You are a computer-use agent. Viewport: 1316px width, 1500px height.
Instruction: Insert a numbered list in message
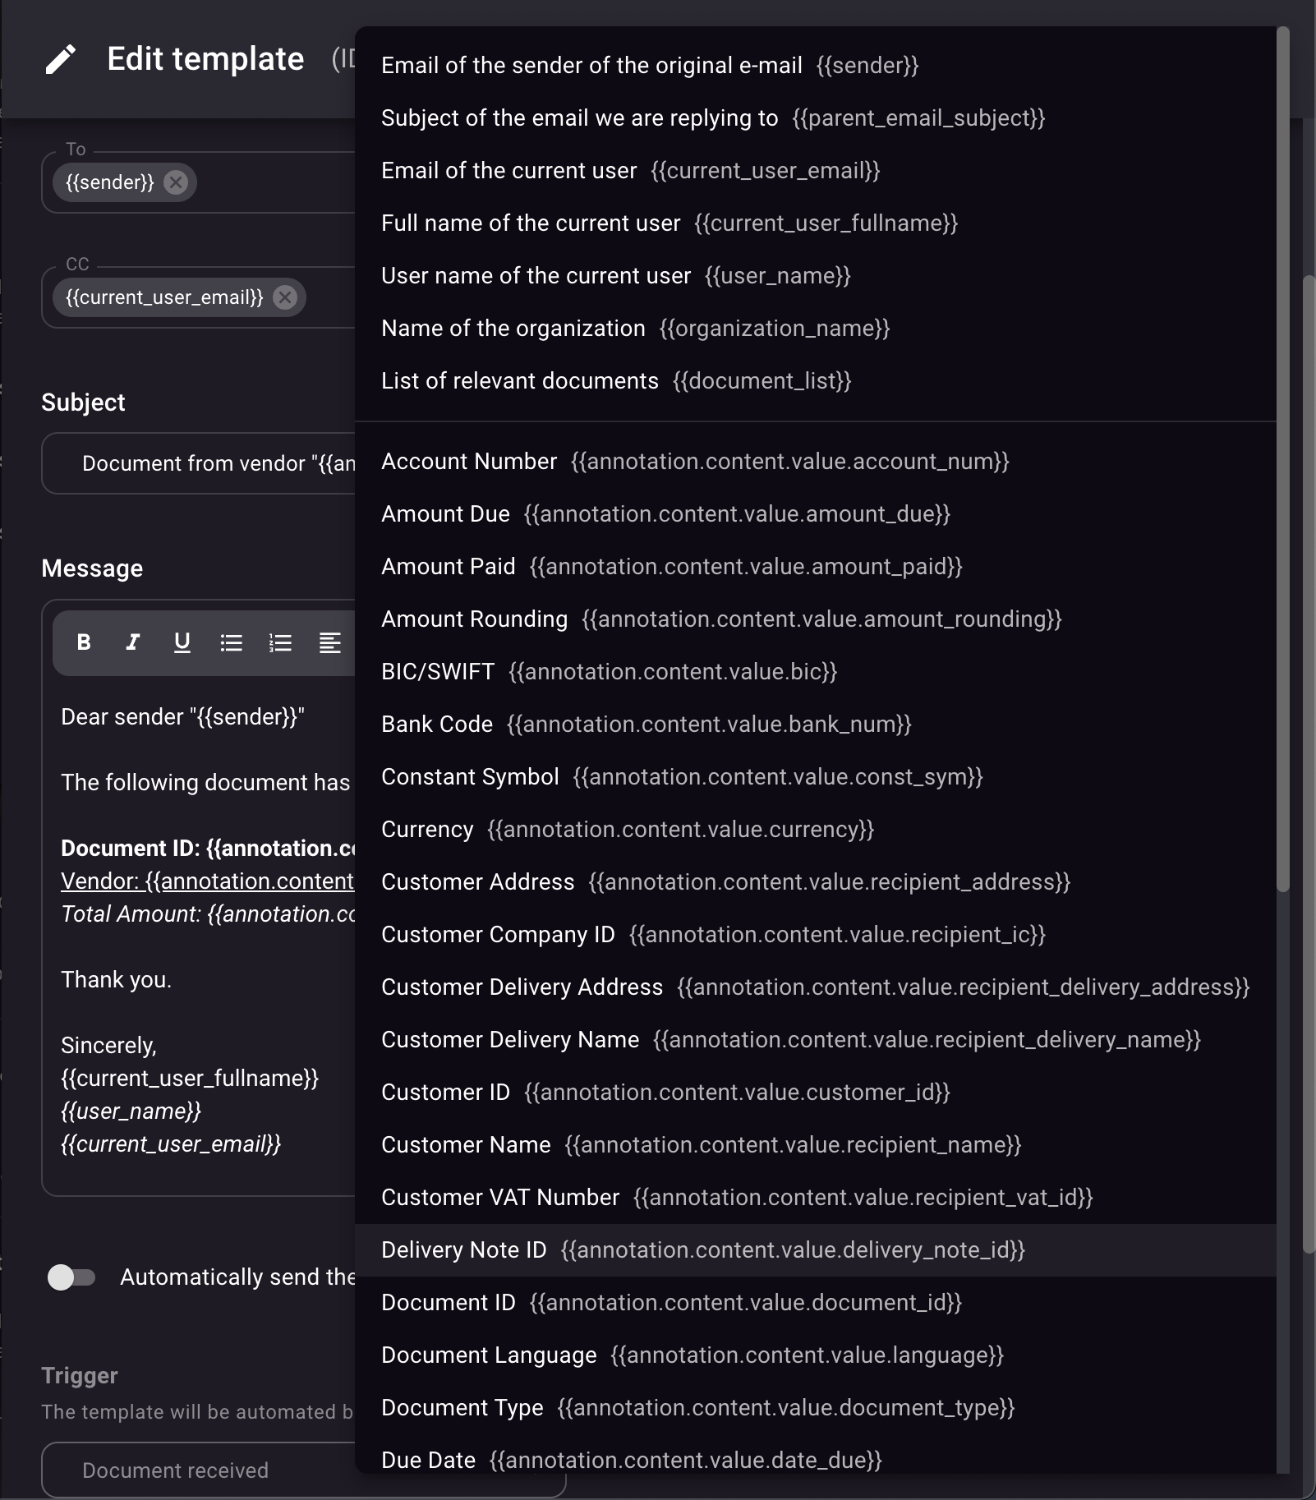coord(280,642)
